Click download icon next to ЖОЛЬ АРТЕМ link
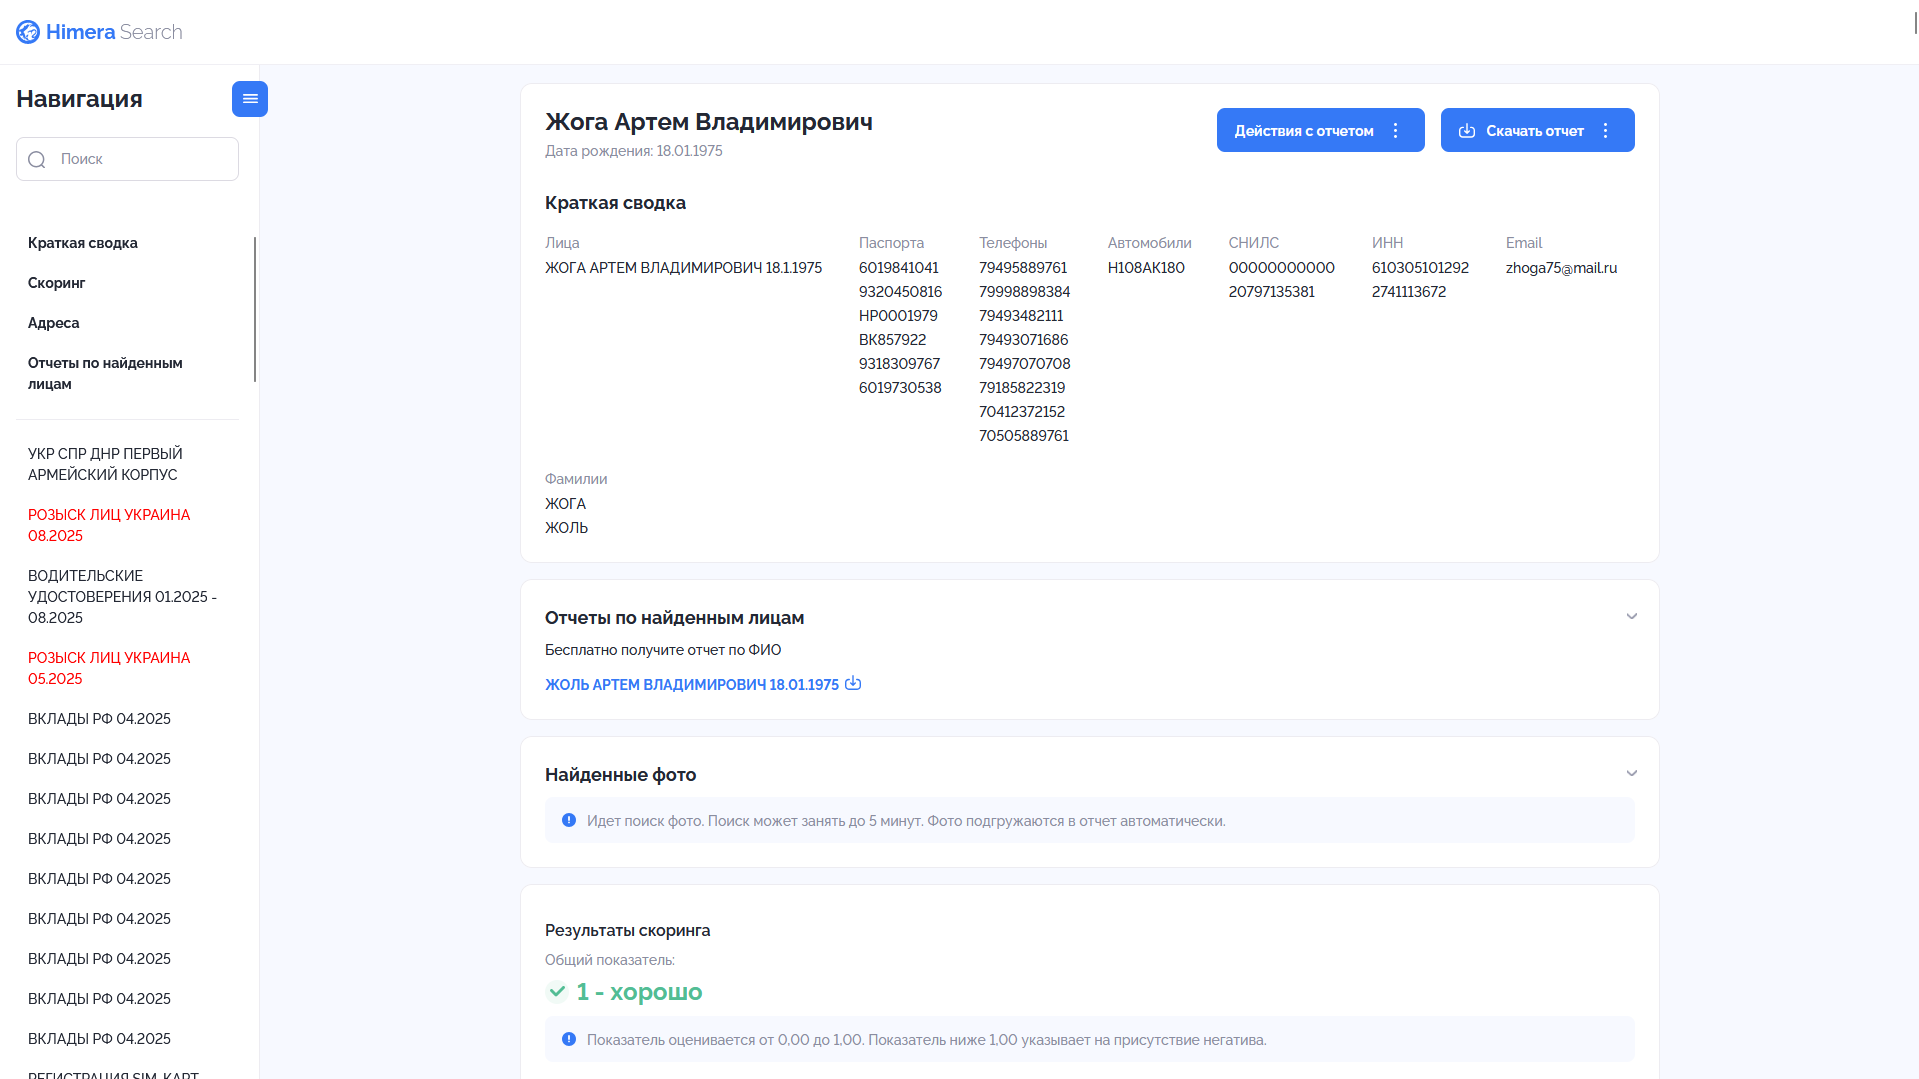The width and height of the screenshot is (1919, 1079). 853,684
